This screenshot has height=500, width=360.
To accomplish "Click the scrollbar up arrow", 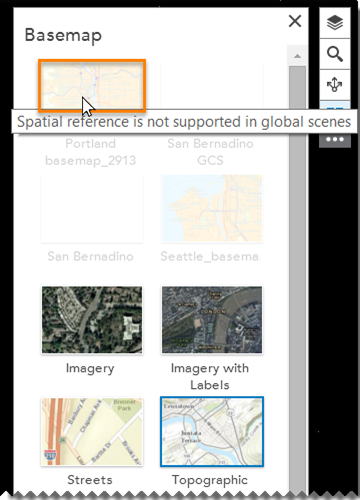I will (297, 56).
